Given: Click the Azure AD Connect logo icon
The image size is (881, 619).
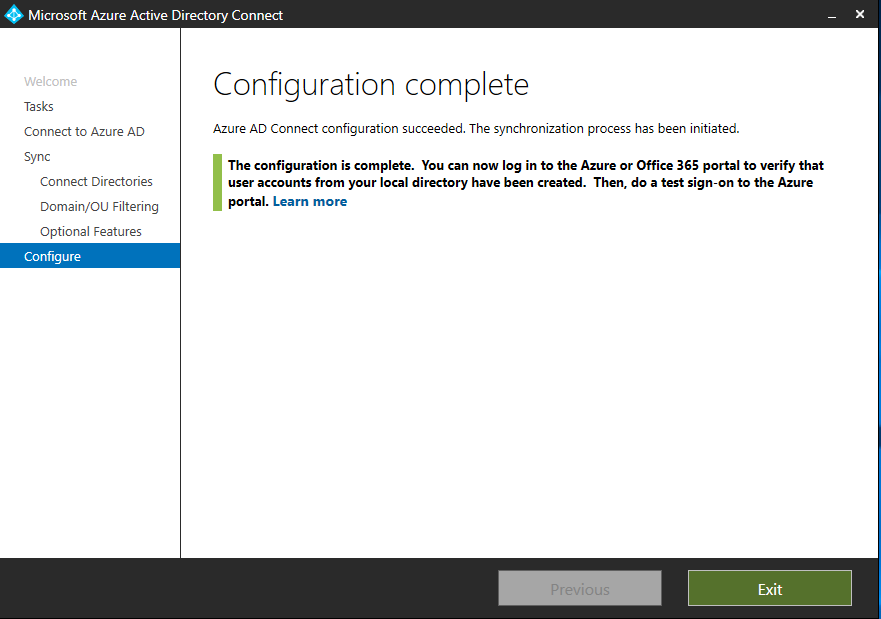Looking at the screenshot, I should (x=13, y=15).
